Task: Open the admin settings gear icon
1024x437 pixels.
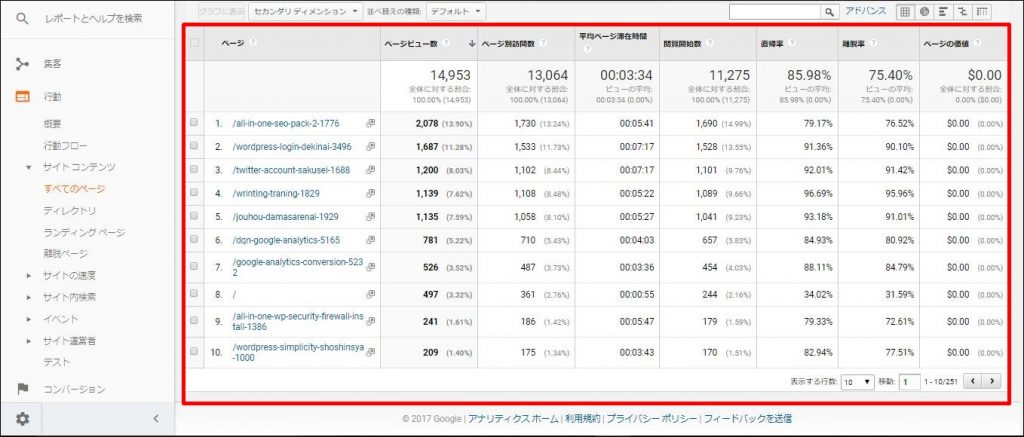Action: 22,419
